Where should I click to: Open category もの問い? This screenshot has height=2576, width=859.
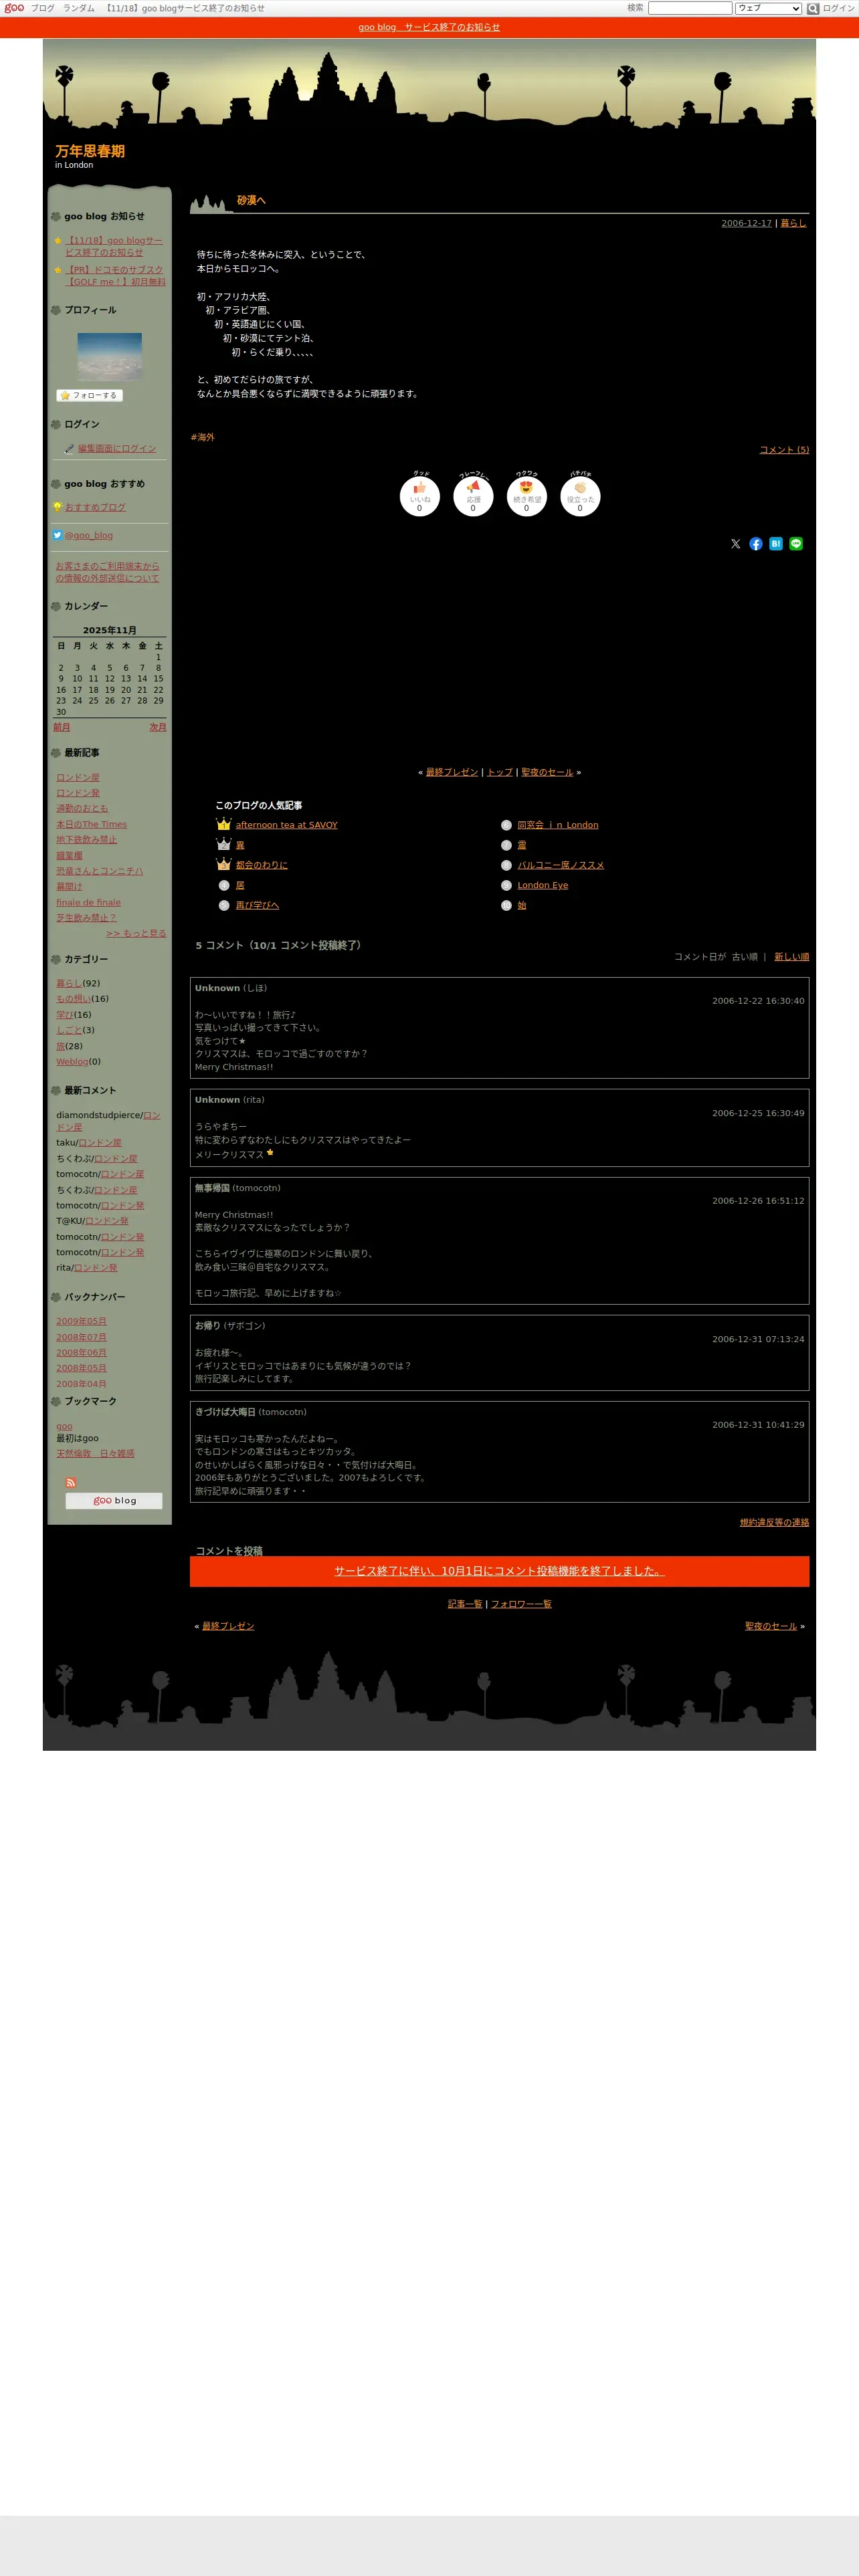point(73,999)
